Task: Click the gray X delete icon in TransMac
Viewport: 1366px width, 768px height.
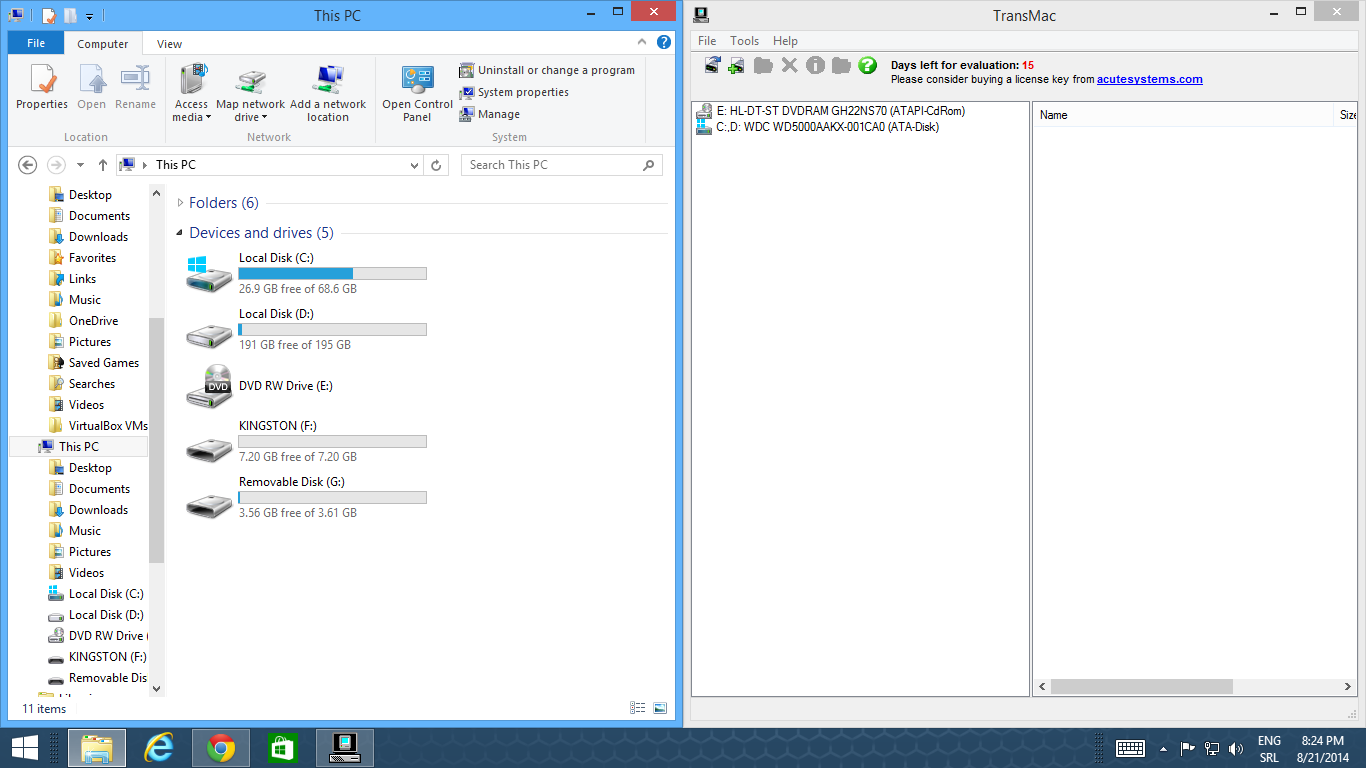Action: coord(789,65)
